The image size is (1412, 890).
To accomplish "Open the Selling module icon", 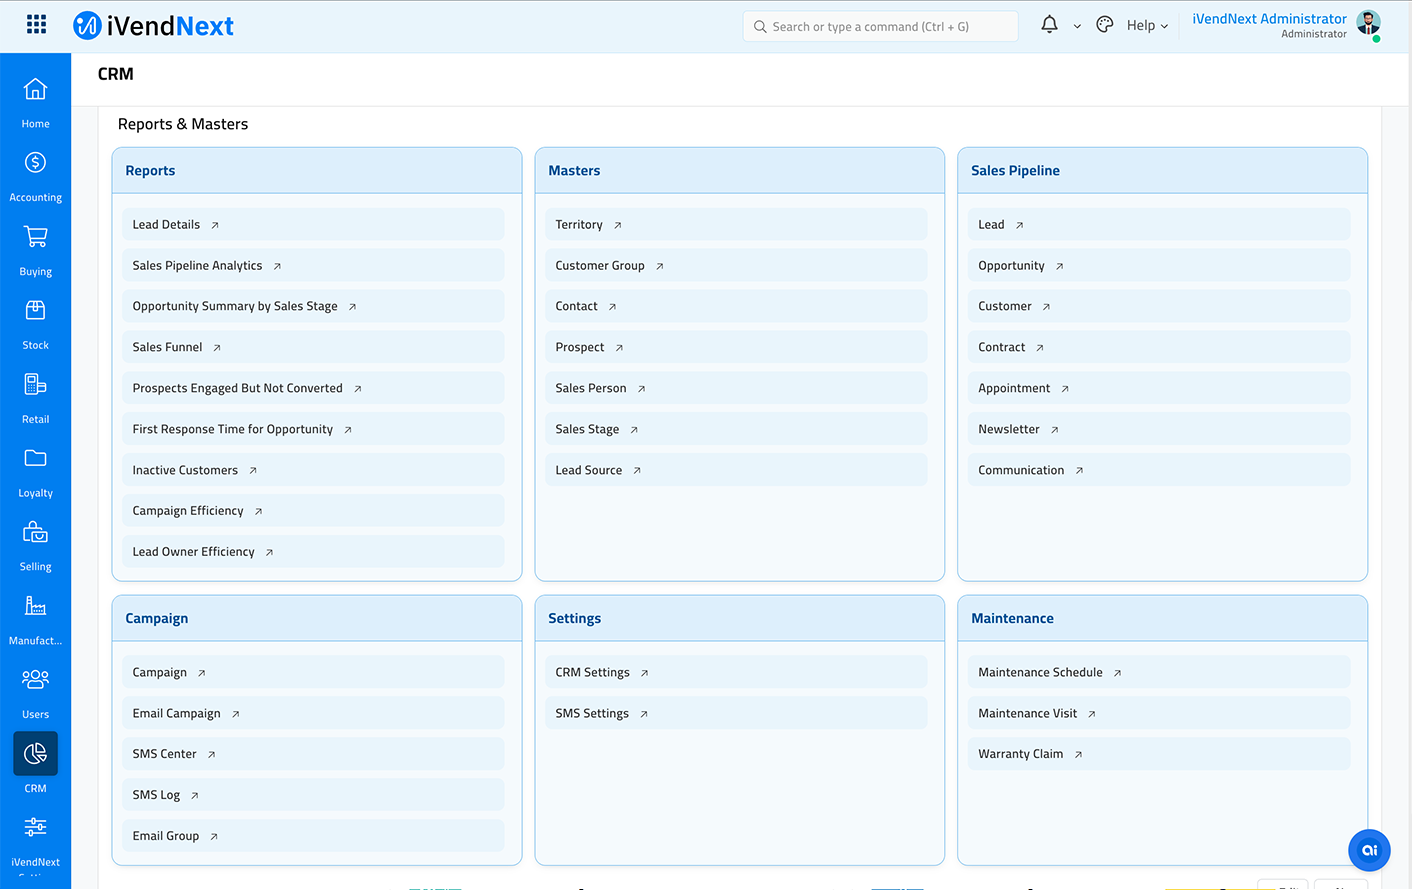I will (x=35, y=532).
